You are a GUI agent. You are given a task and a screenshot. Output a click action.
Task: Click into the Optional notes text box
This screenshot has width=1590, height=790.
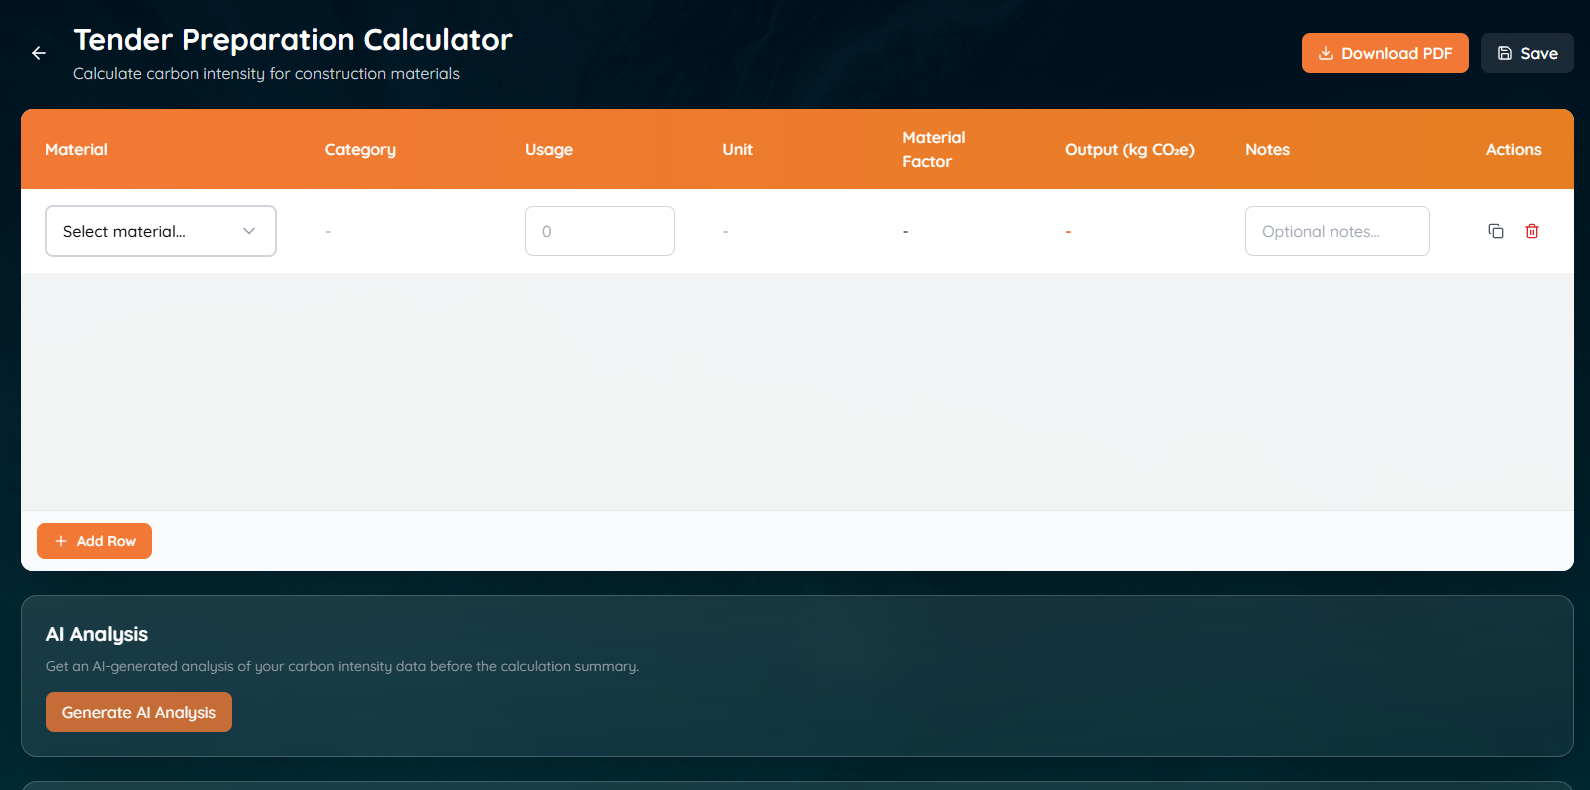coord(1336,231)
